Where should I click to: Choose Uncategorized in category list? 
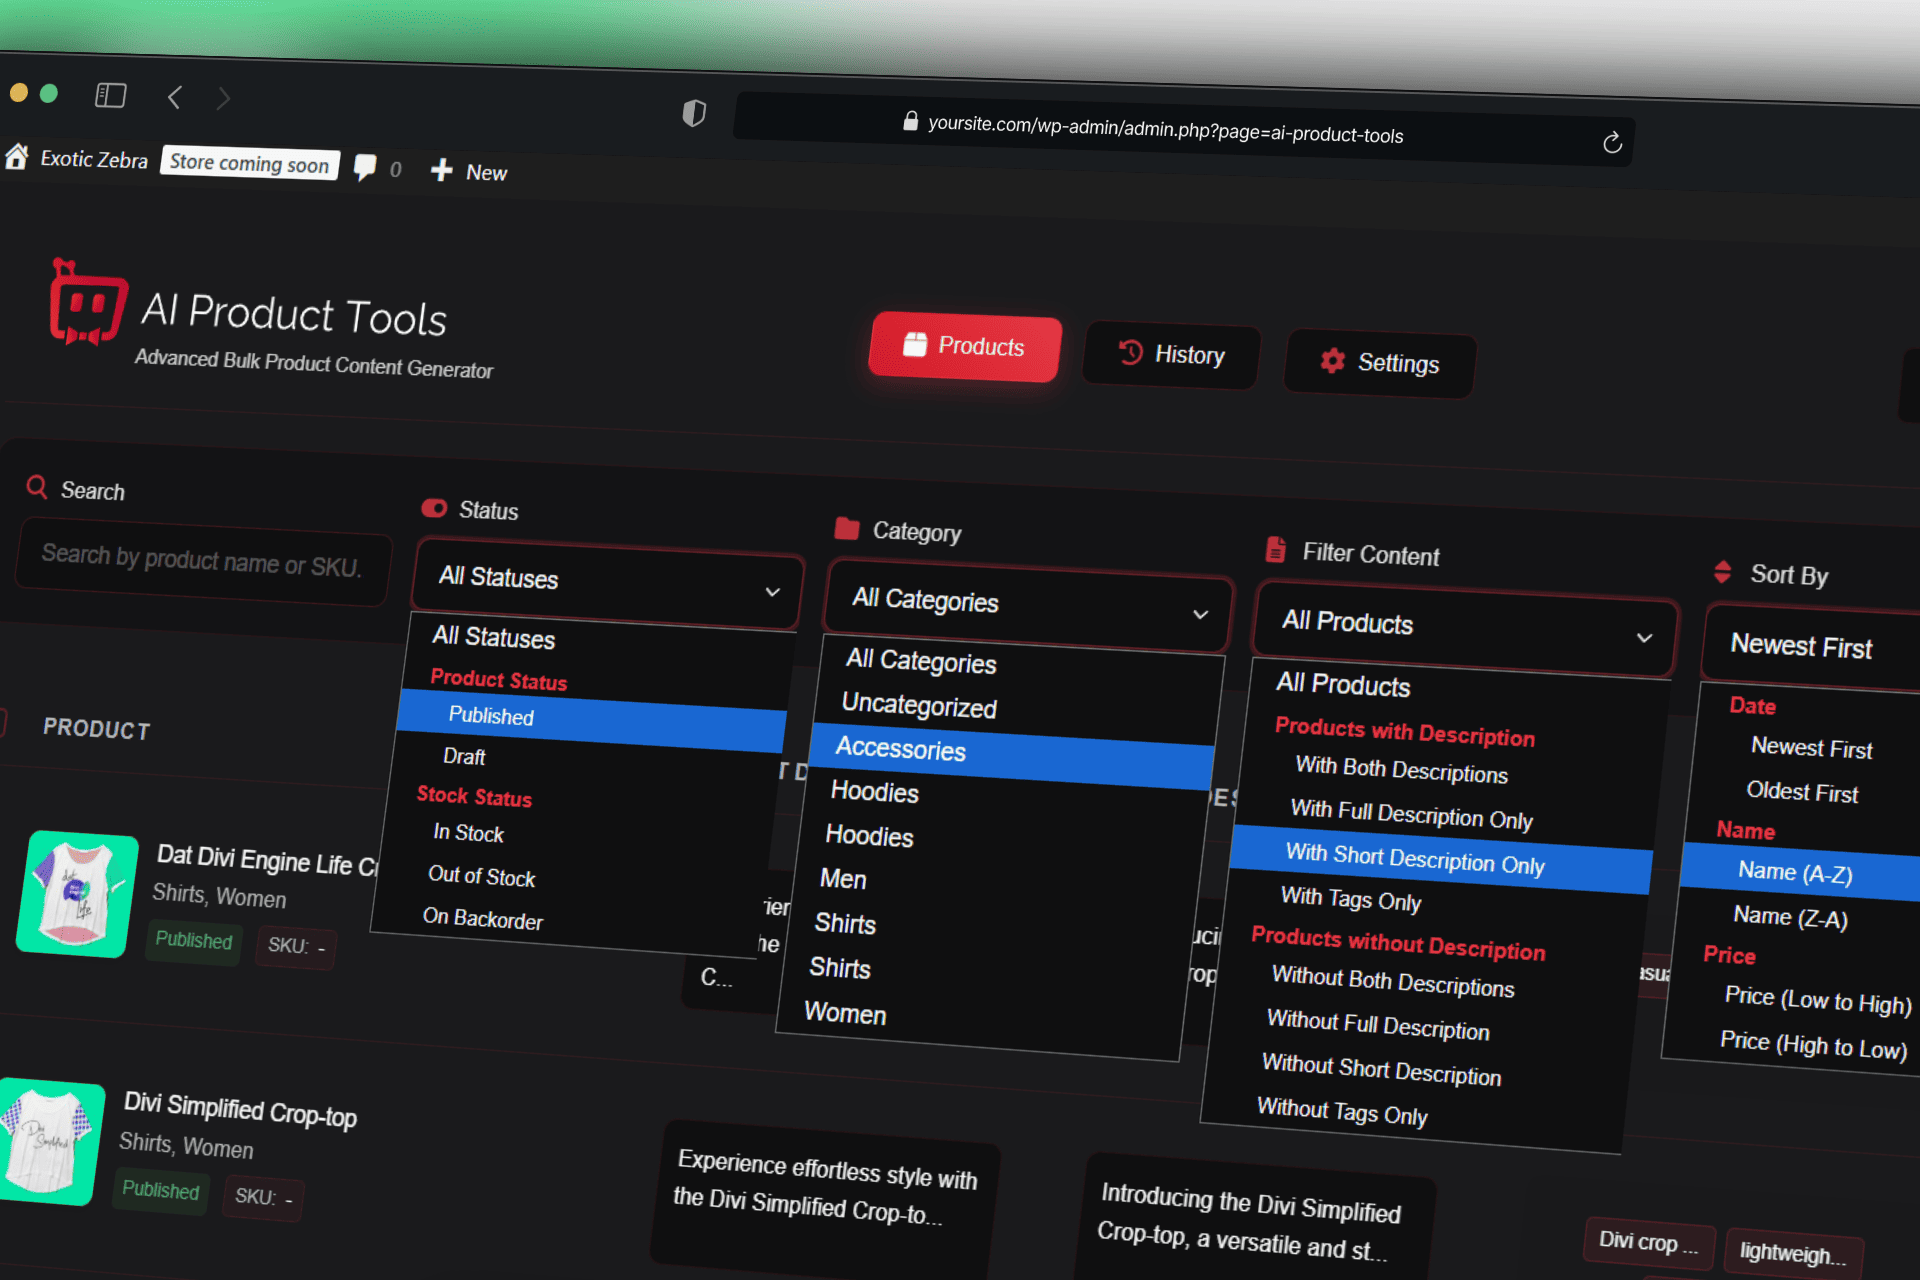[919, 706]
